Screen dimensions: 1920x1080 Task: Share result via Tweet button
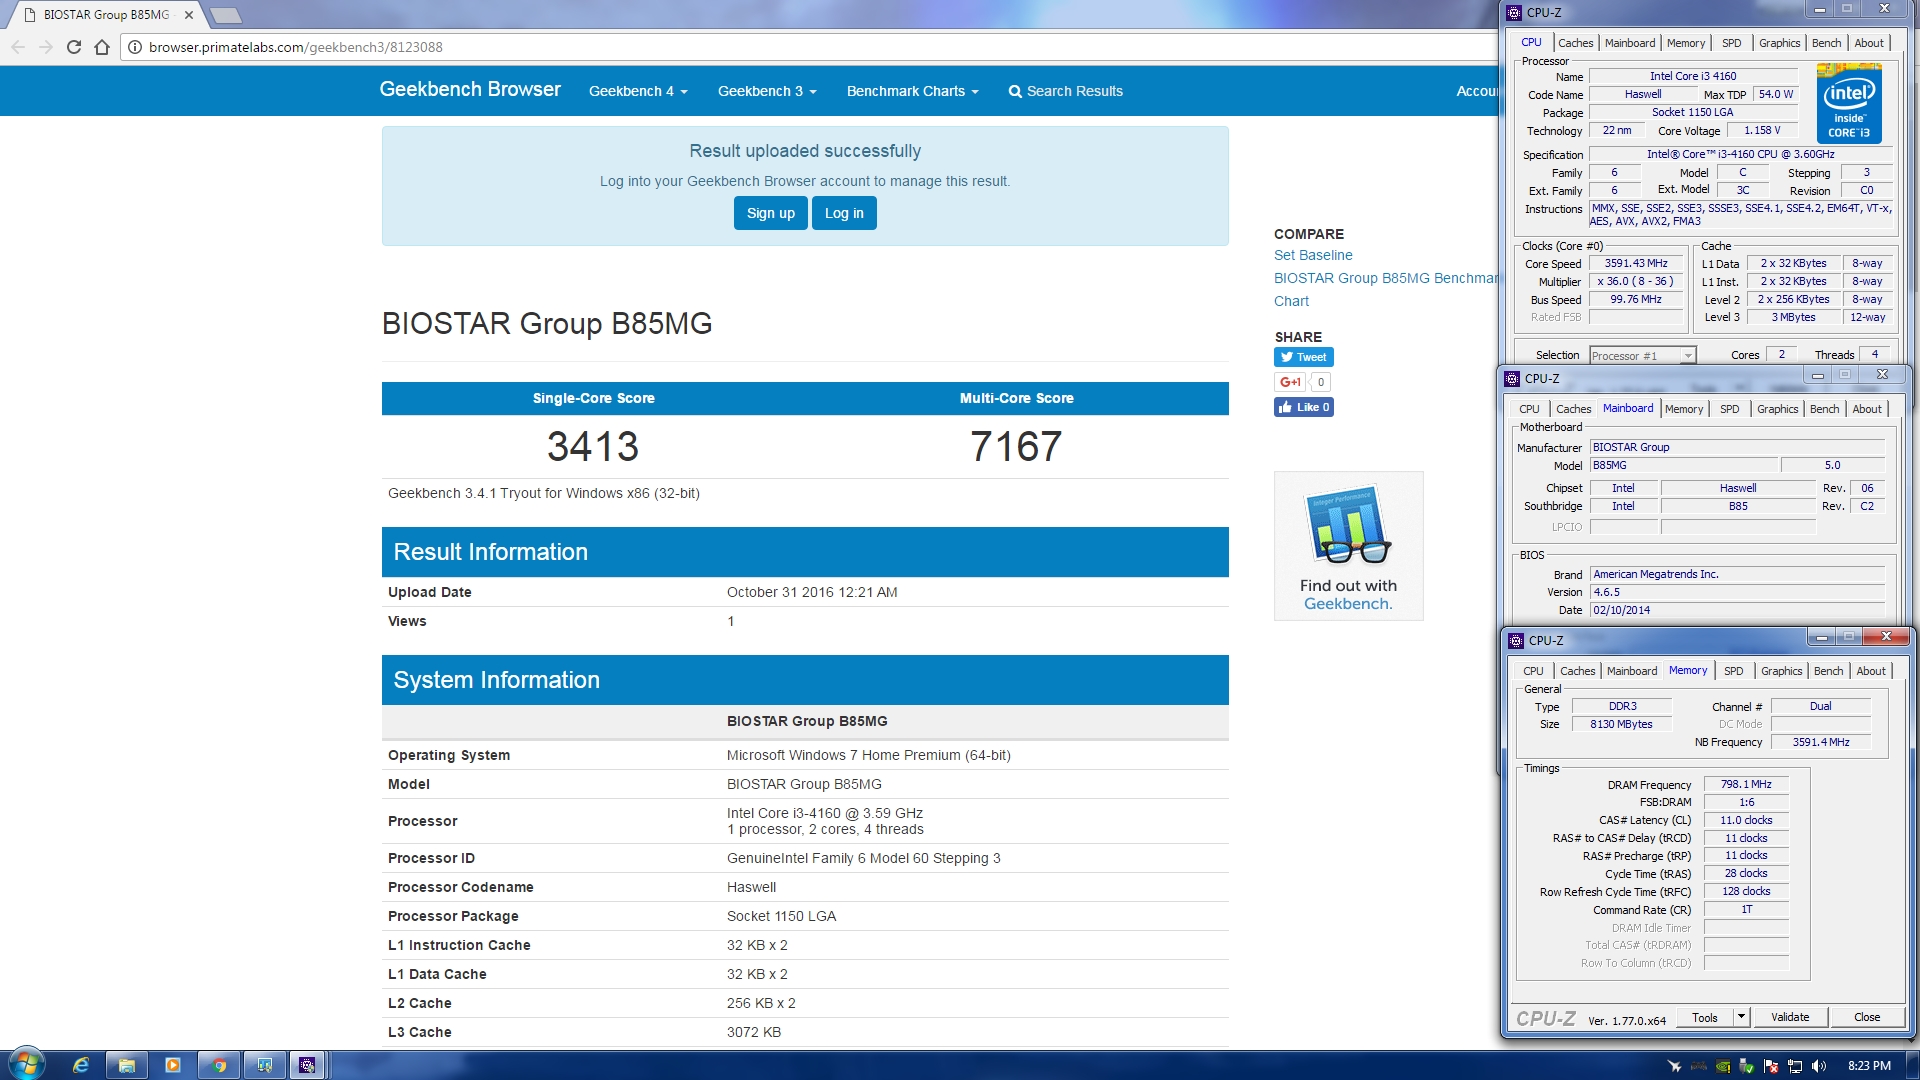pyautogui.click(x=1303, y=357)
